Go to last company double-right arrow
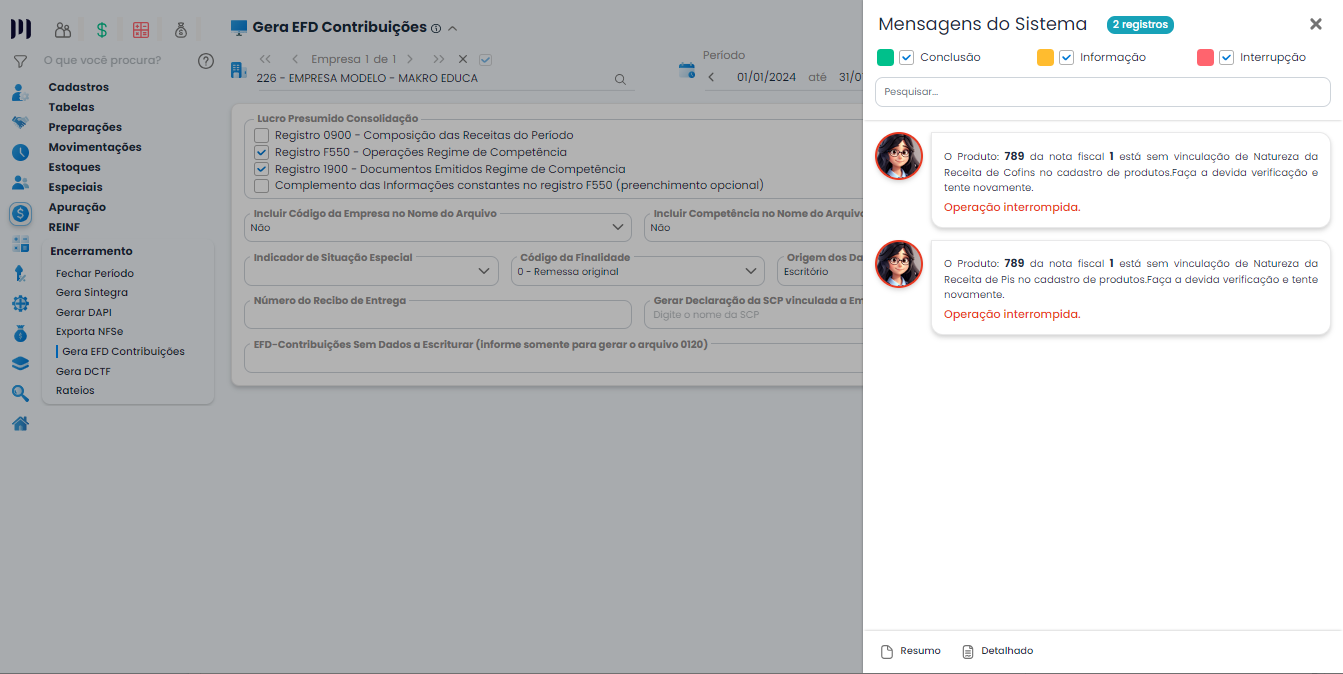 [x=438, y=59]
